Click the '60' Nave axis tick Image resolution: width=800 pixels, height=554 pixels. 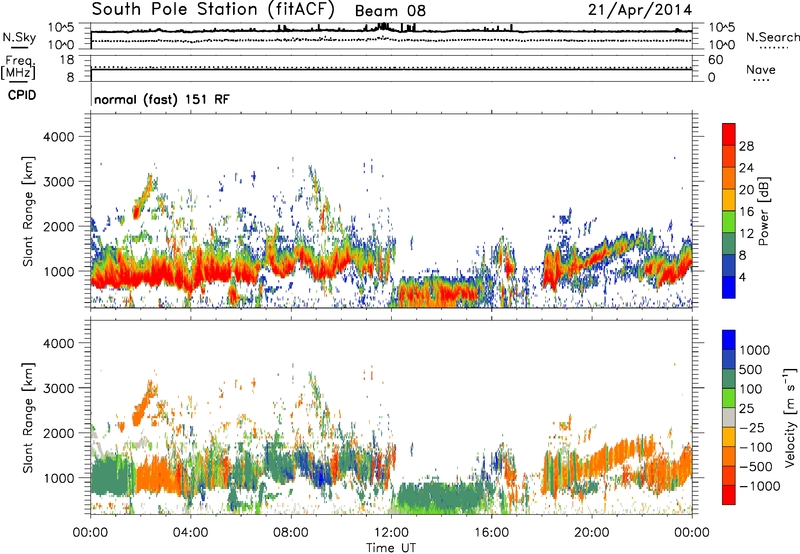pos(715,60)
